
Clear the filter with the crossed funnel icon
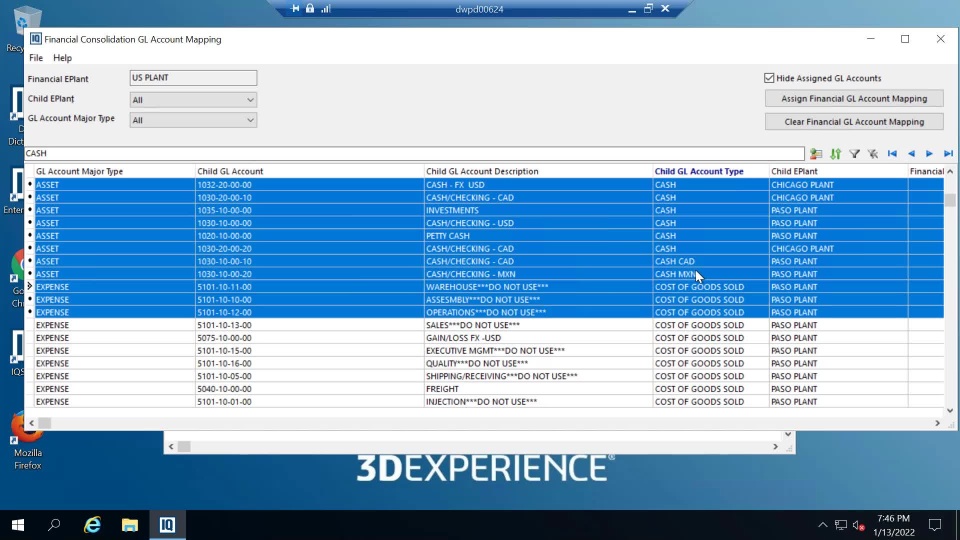pyautogui.click(x=873, y=154)
